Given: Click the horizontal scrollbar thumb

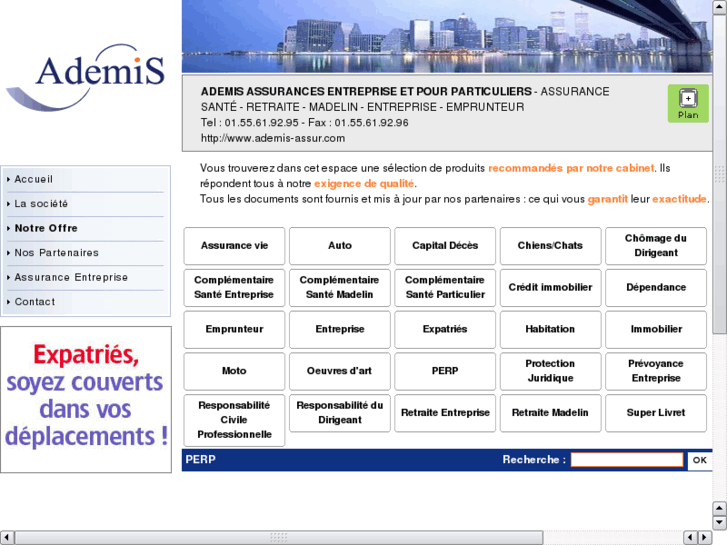Looking at the screenshot, I should point(279,538).
